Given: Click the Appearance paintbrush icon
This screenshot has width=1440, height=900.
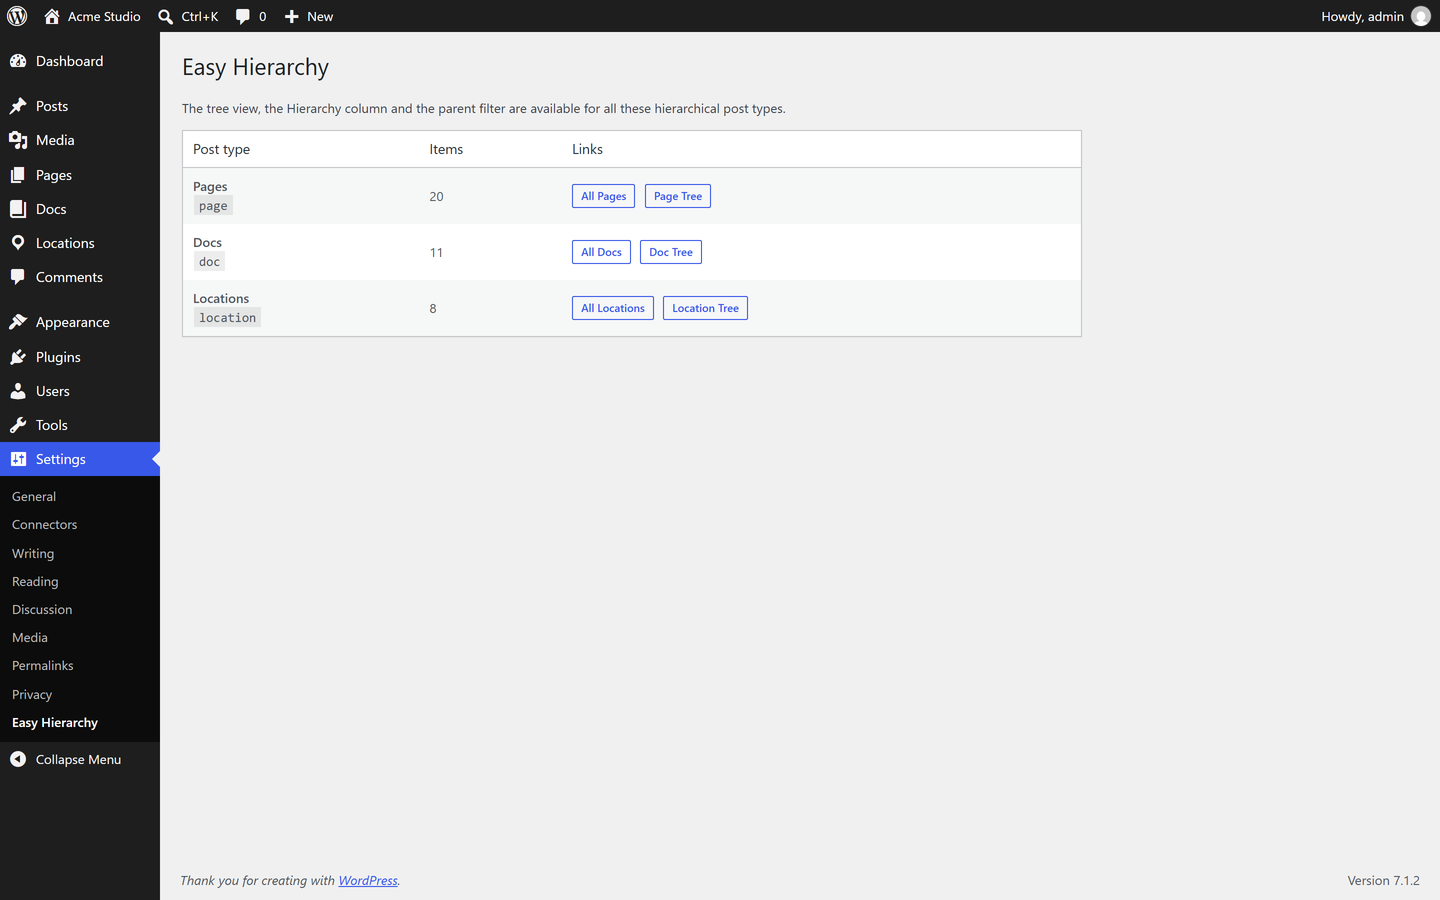Looking at the screenshot, I should (x=18, y=322).
